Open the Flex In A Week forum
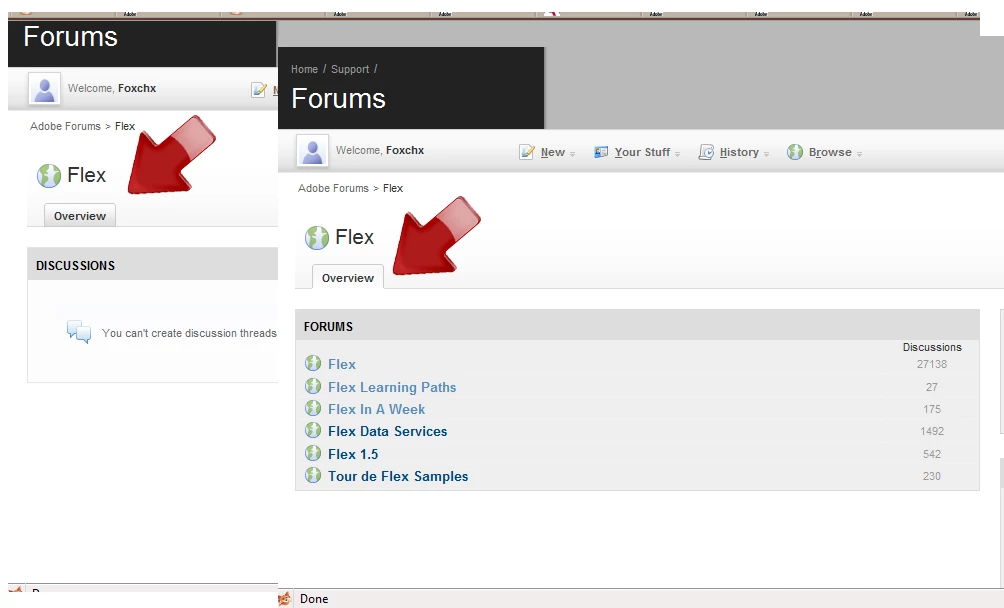The image size is (1004, 608). coord(376,409)
